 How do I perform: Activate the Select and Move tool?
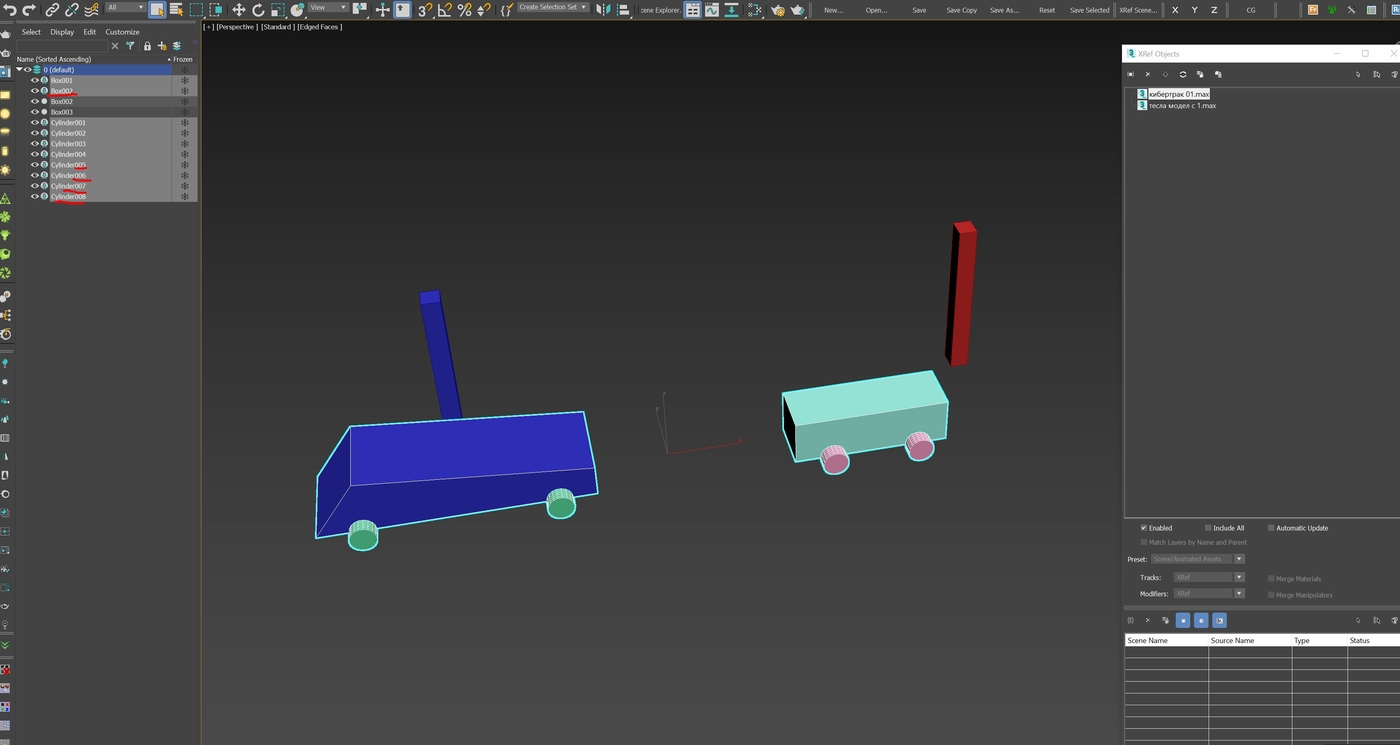click(x=239, y=9)
